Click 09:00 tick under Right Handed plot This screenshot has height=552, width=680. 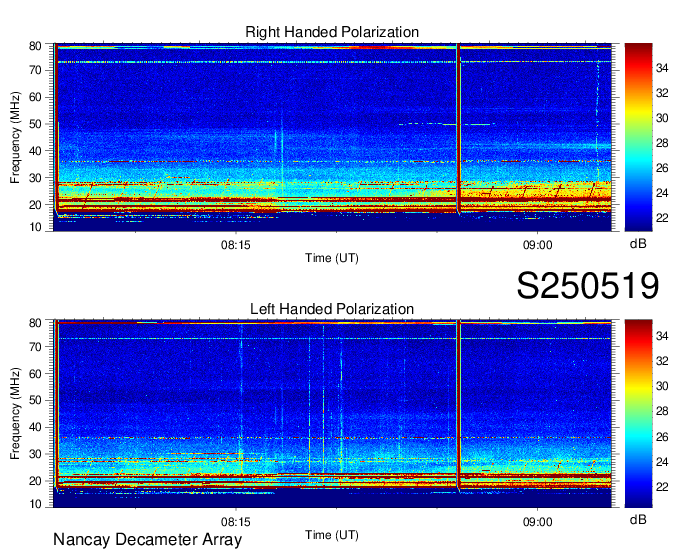[538, 245]
